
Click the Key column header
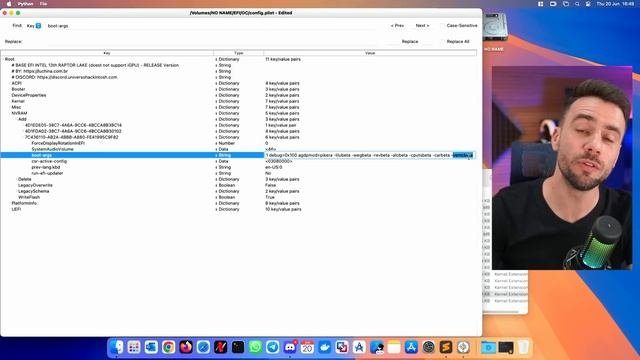point(107,53)
